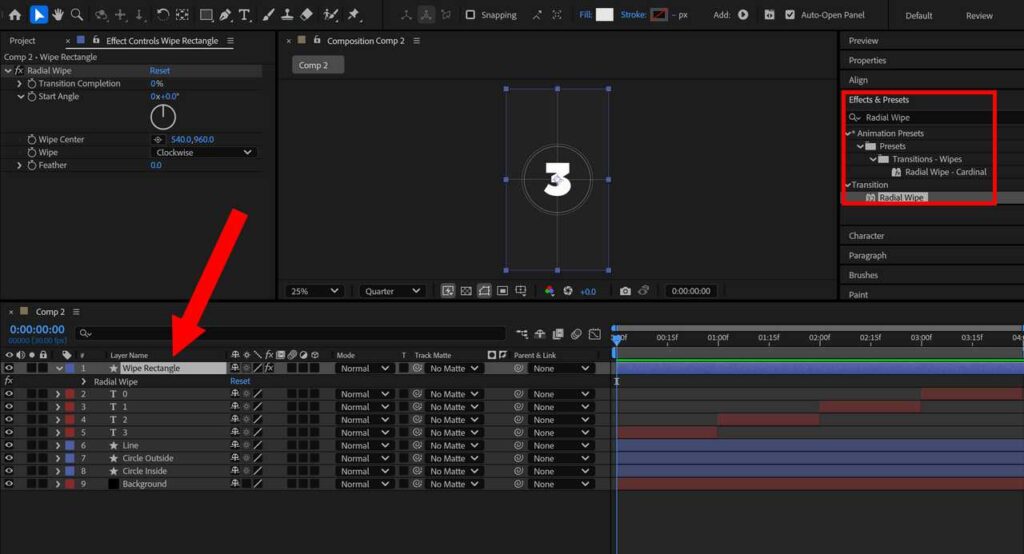Select Radial Wipe - Cardinal preset
This screenshot has width=1024, height=554.
click(945, 172)
